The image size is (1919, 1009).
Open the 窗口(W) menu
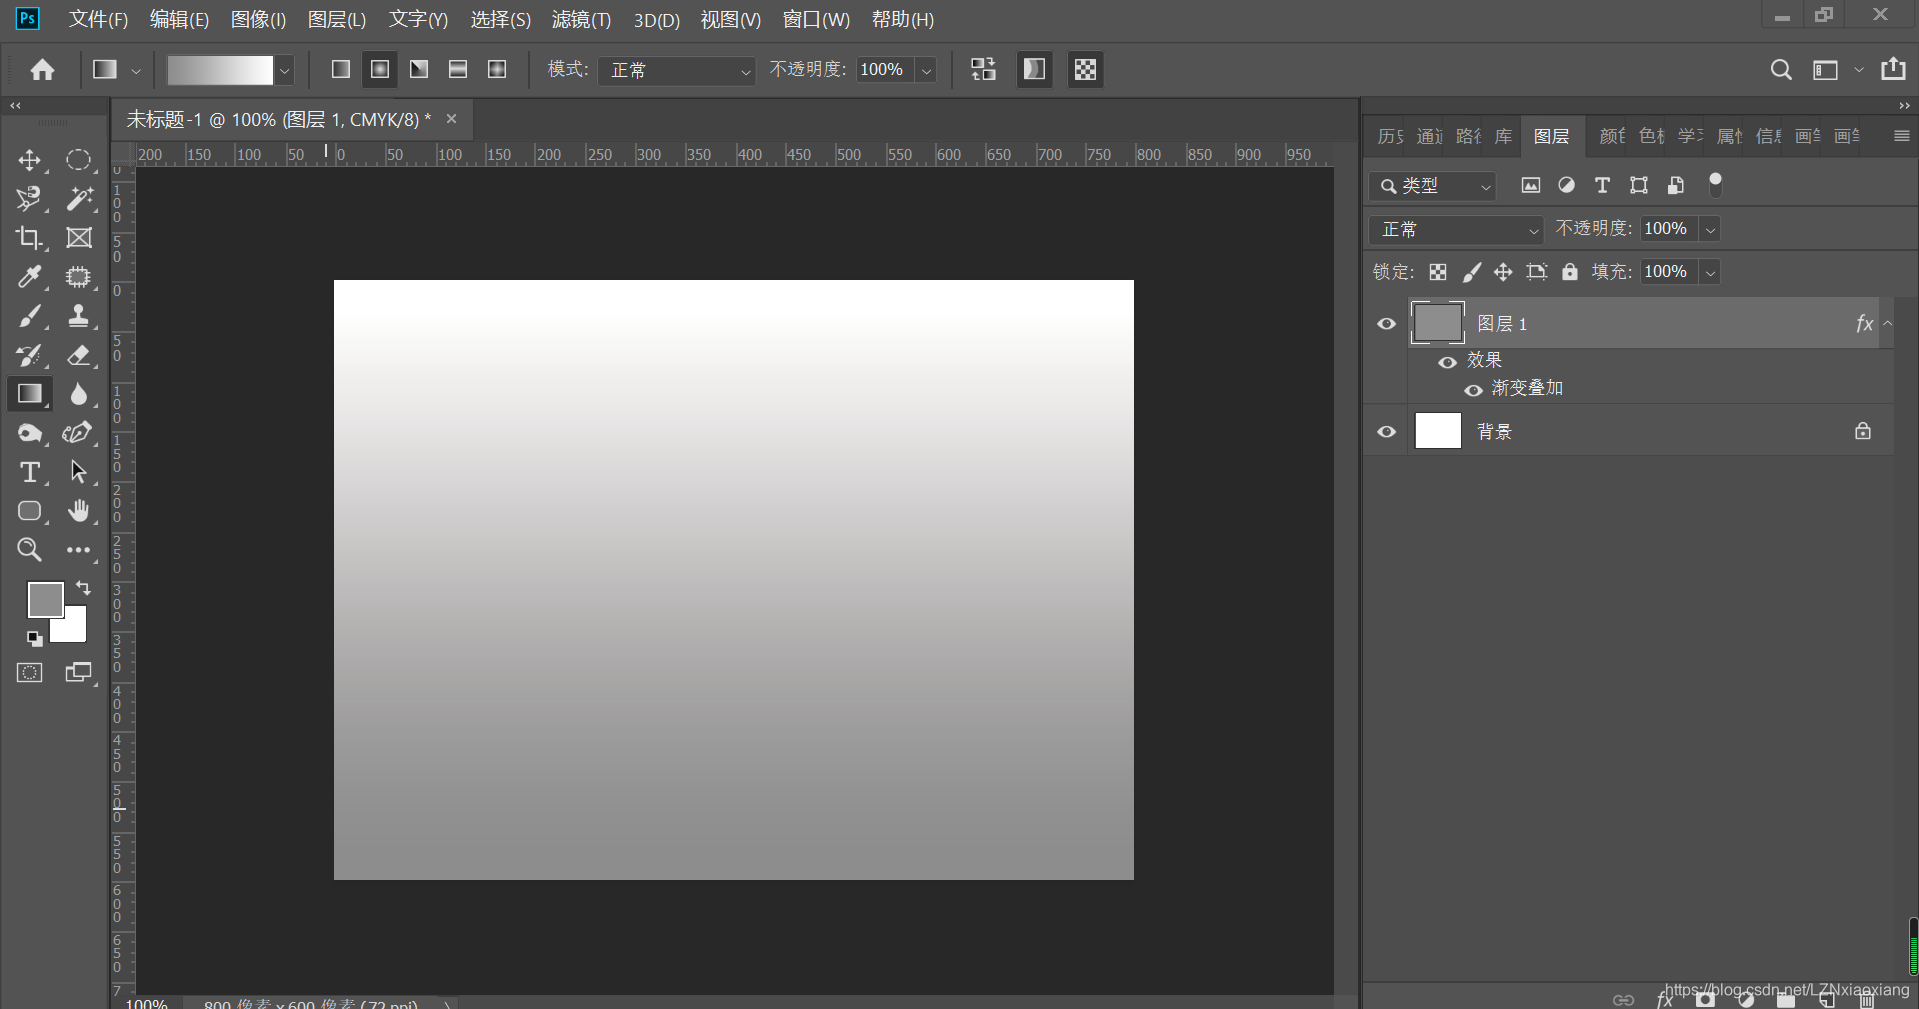click(x=816, y=20)
